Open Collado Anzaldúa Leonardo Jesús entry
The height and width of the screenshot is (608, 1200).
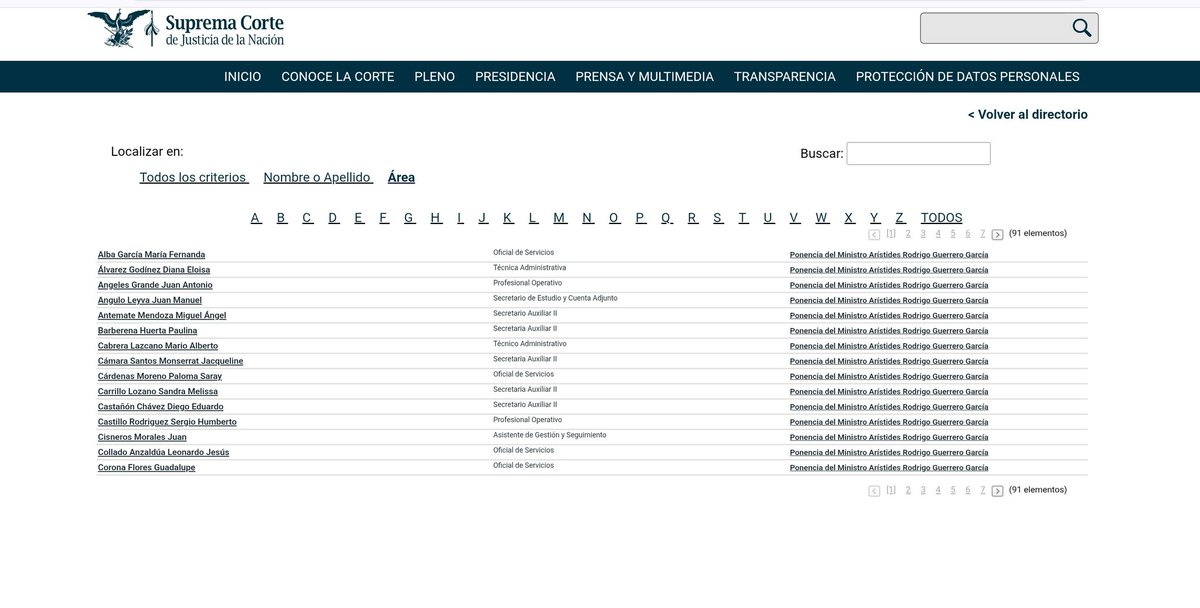[163, 452]
